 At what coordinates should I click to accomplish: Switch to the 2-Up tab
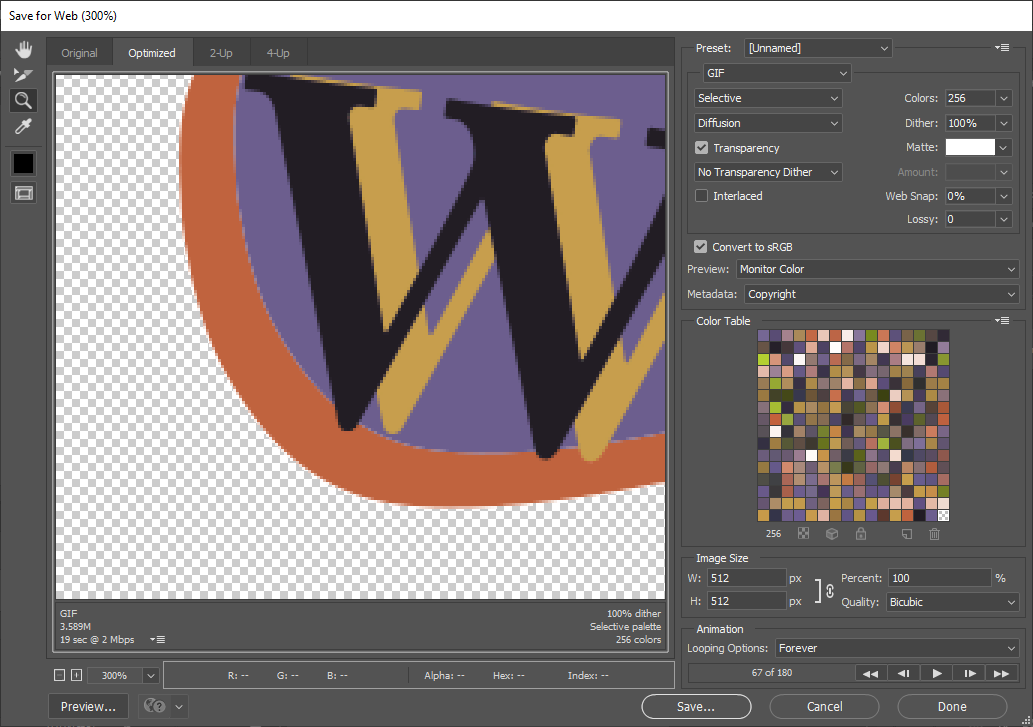221,53
